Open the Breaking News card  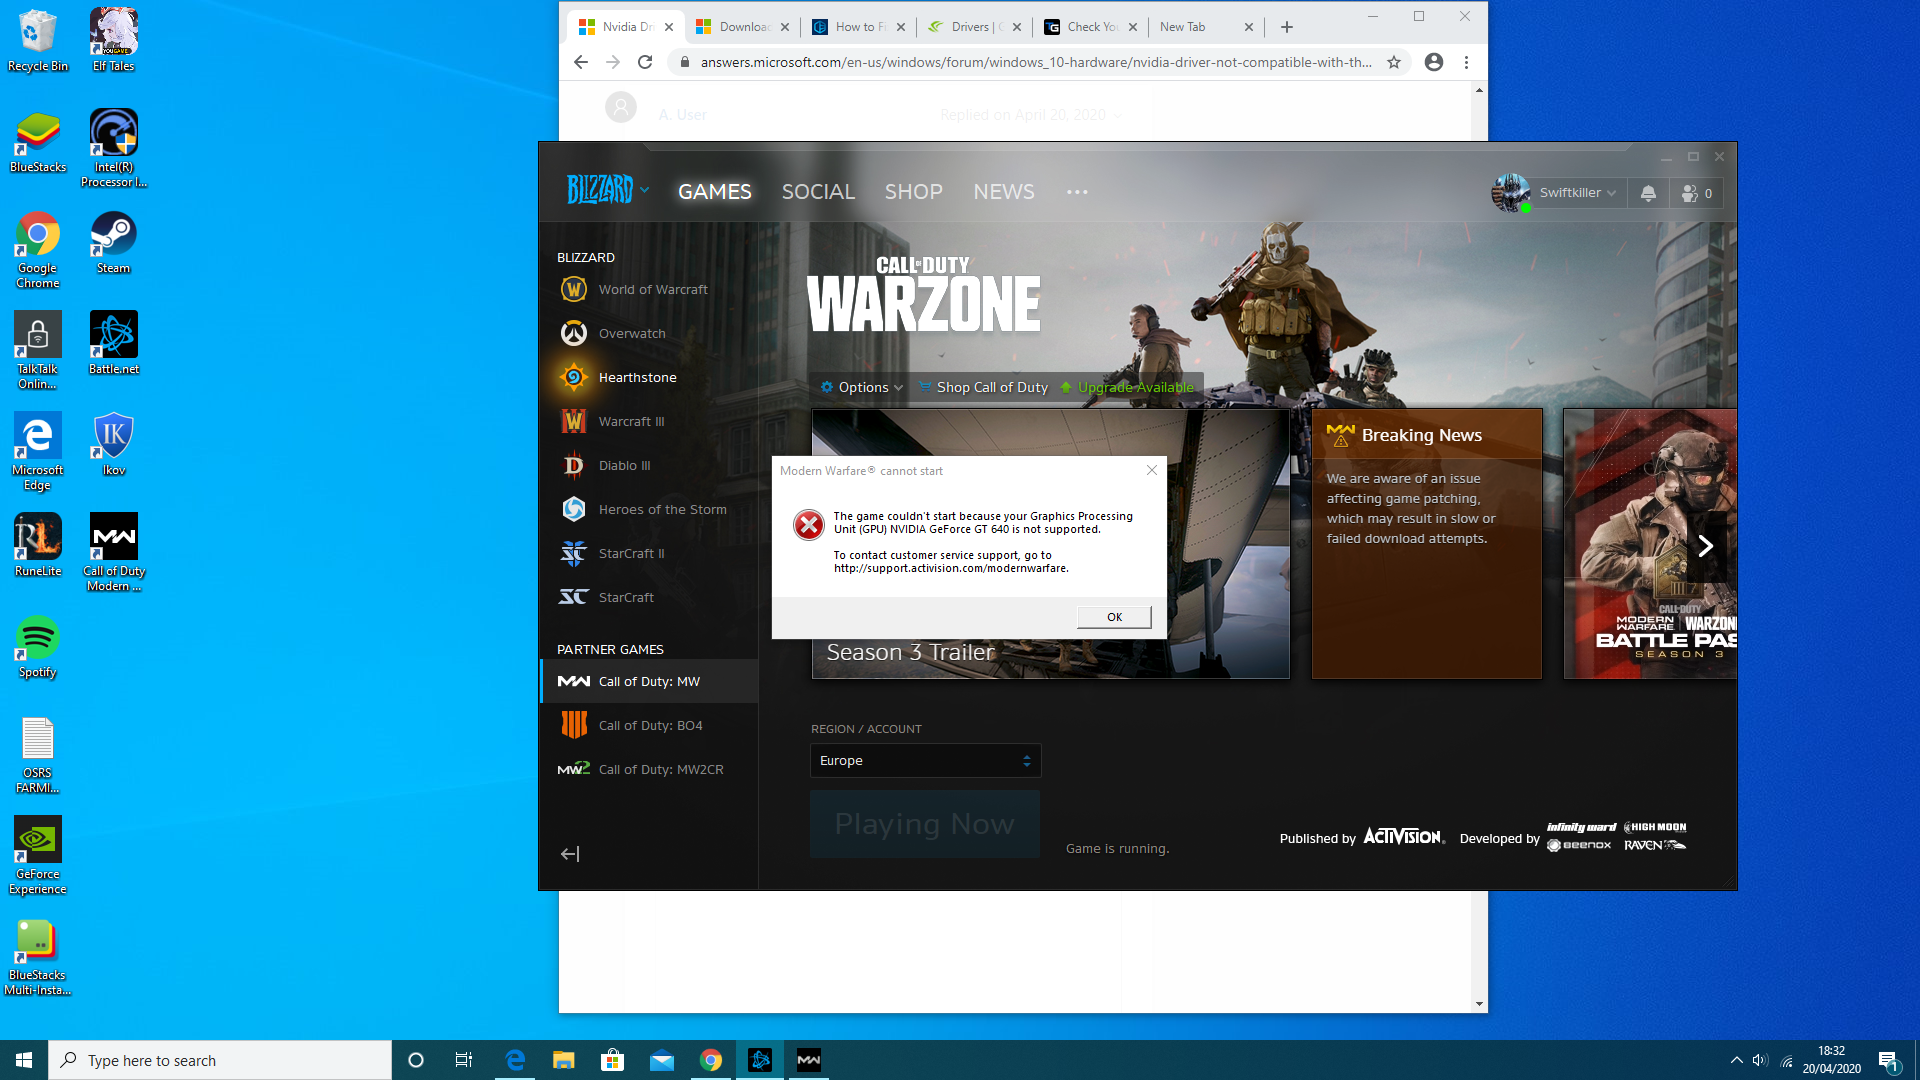pyautogui.click(x=1427, y=544)
